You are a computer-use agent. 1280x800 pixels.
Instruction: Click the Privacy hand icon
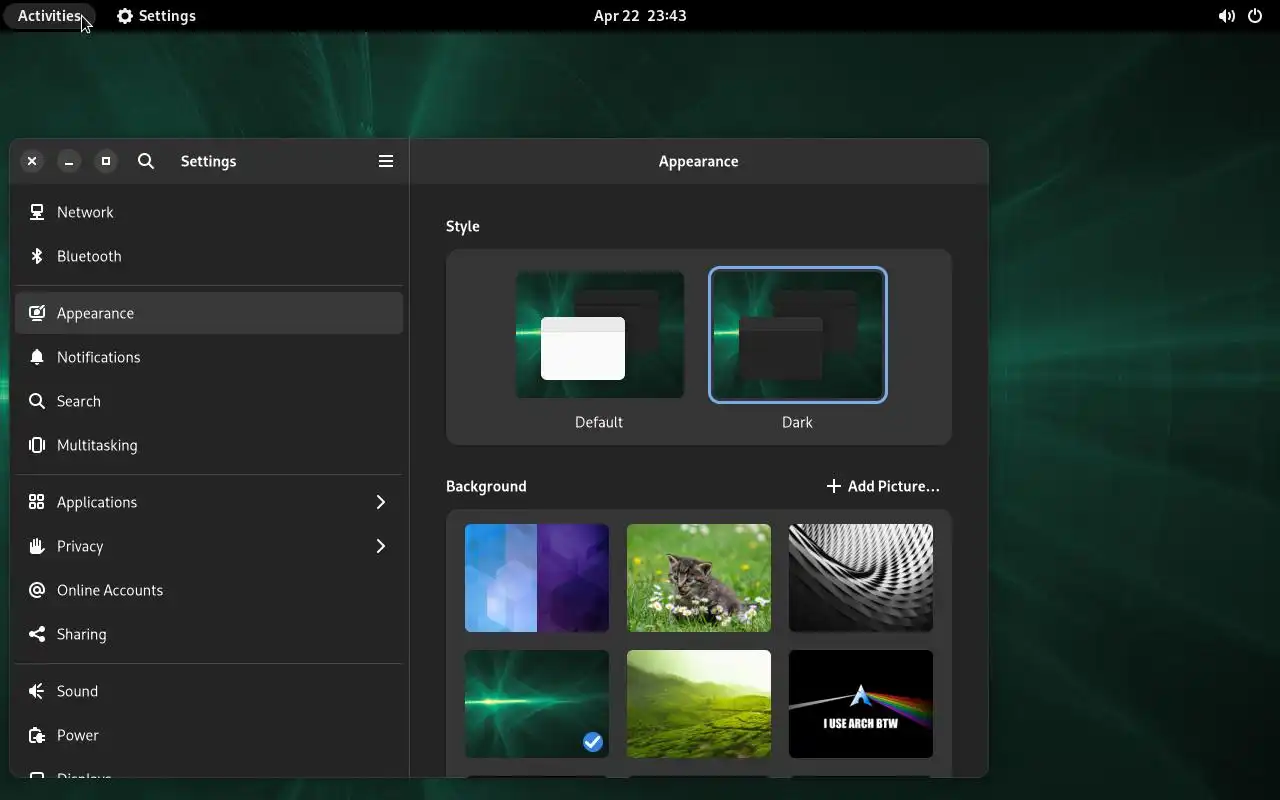tap(37, 546)
